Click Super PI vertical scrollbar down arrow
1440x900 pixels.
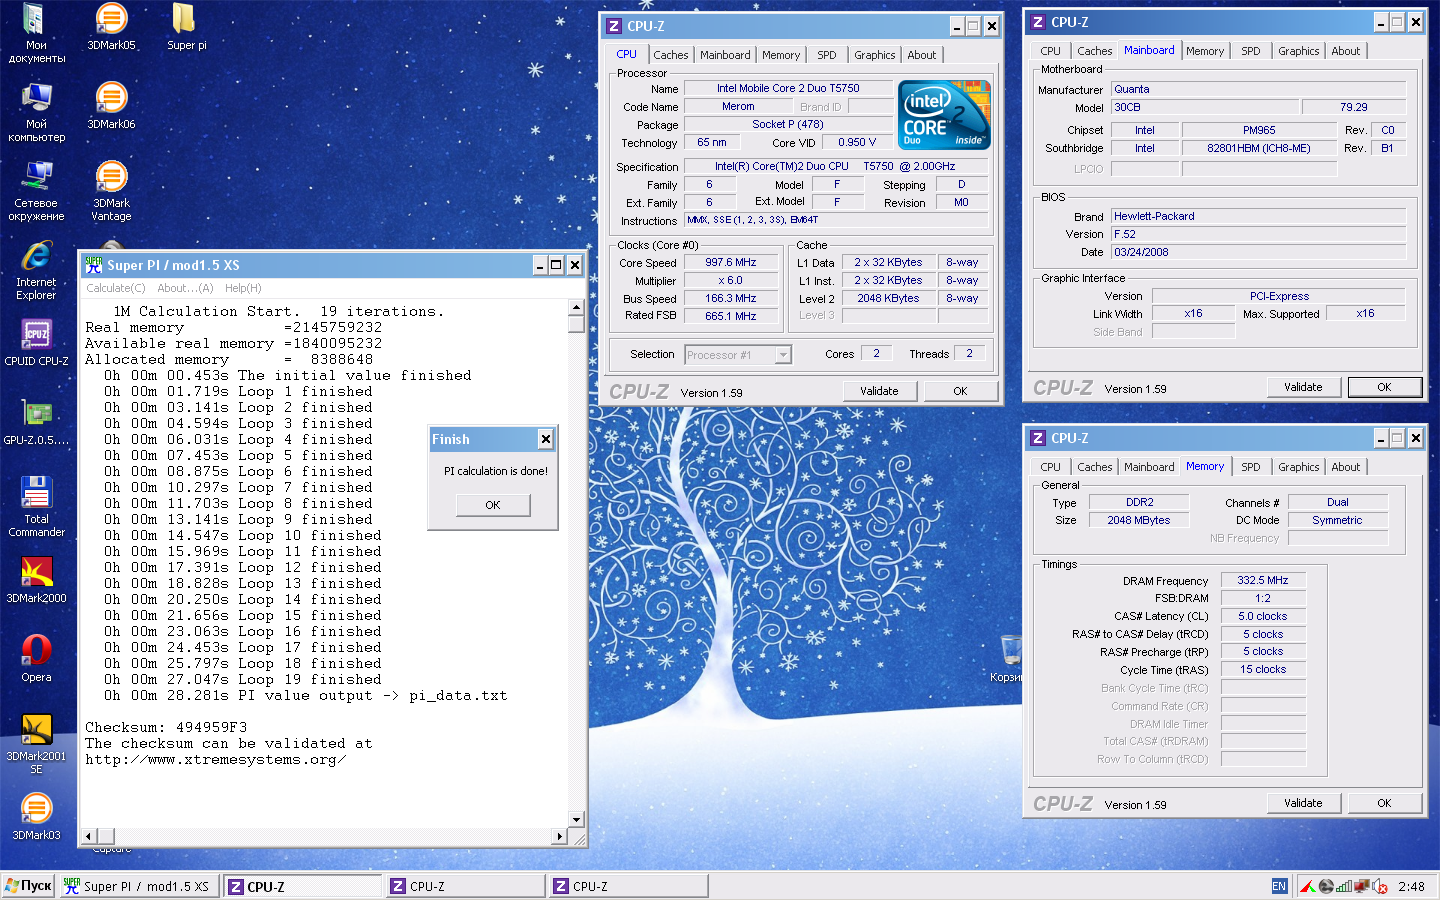[576, 819]
